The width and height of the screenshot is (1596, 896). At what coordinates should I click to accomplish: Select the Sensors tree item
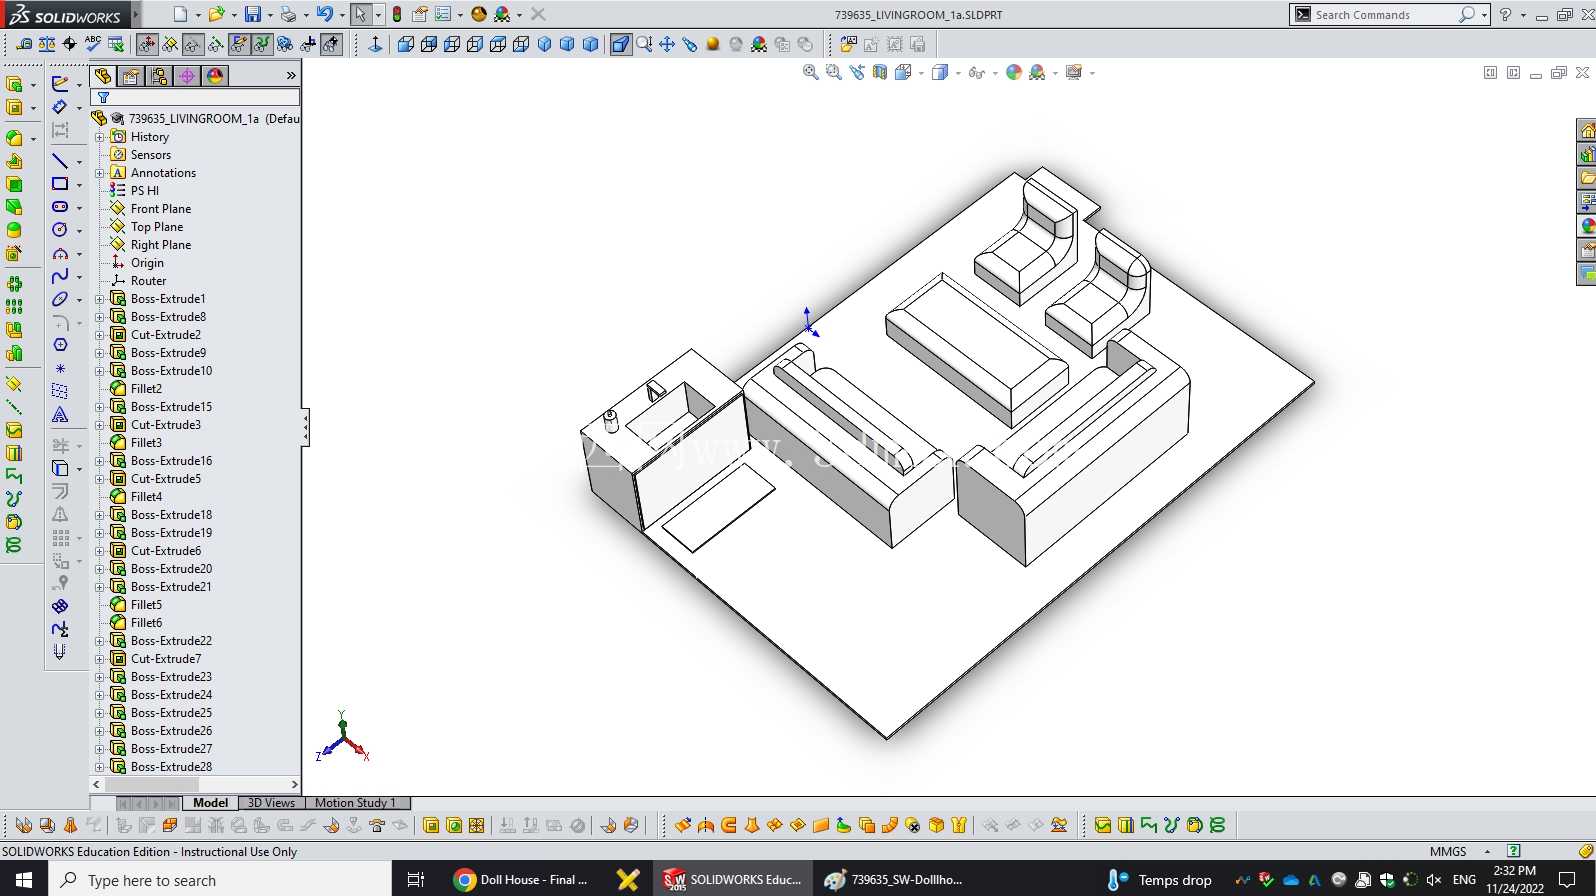tap(150, 155)
